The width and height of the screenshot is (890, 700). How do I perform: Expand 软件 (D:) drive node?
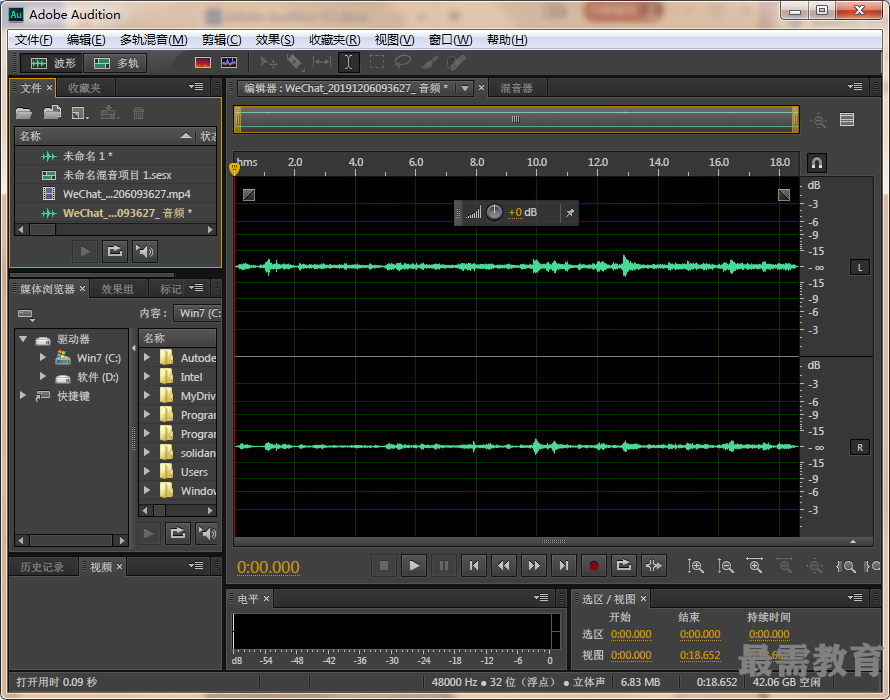[x=43, y=376]
